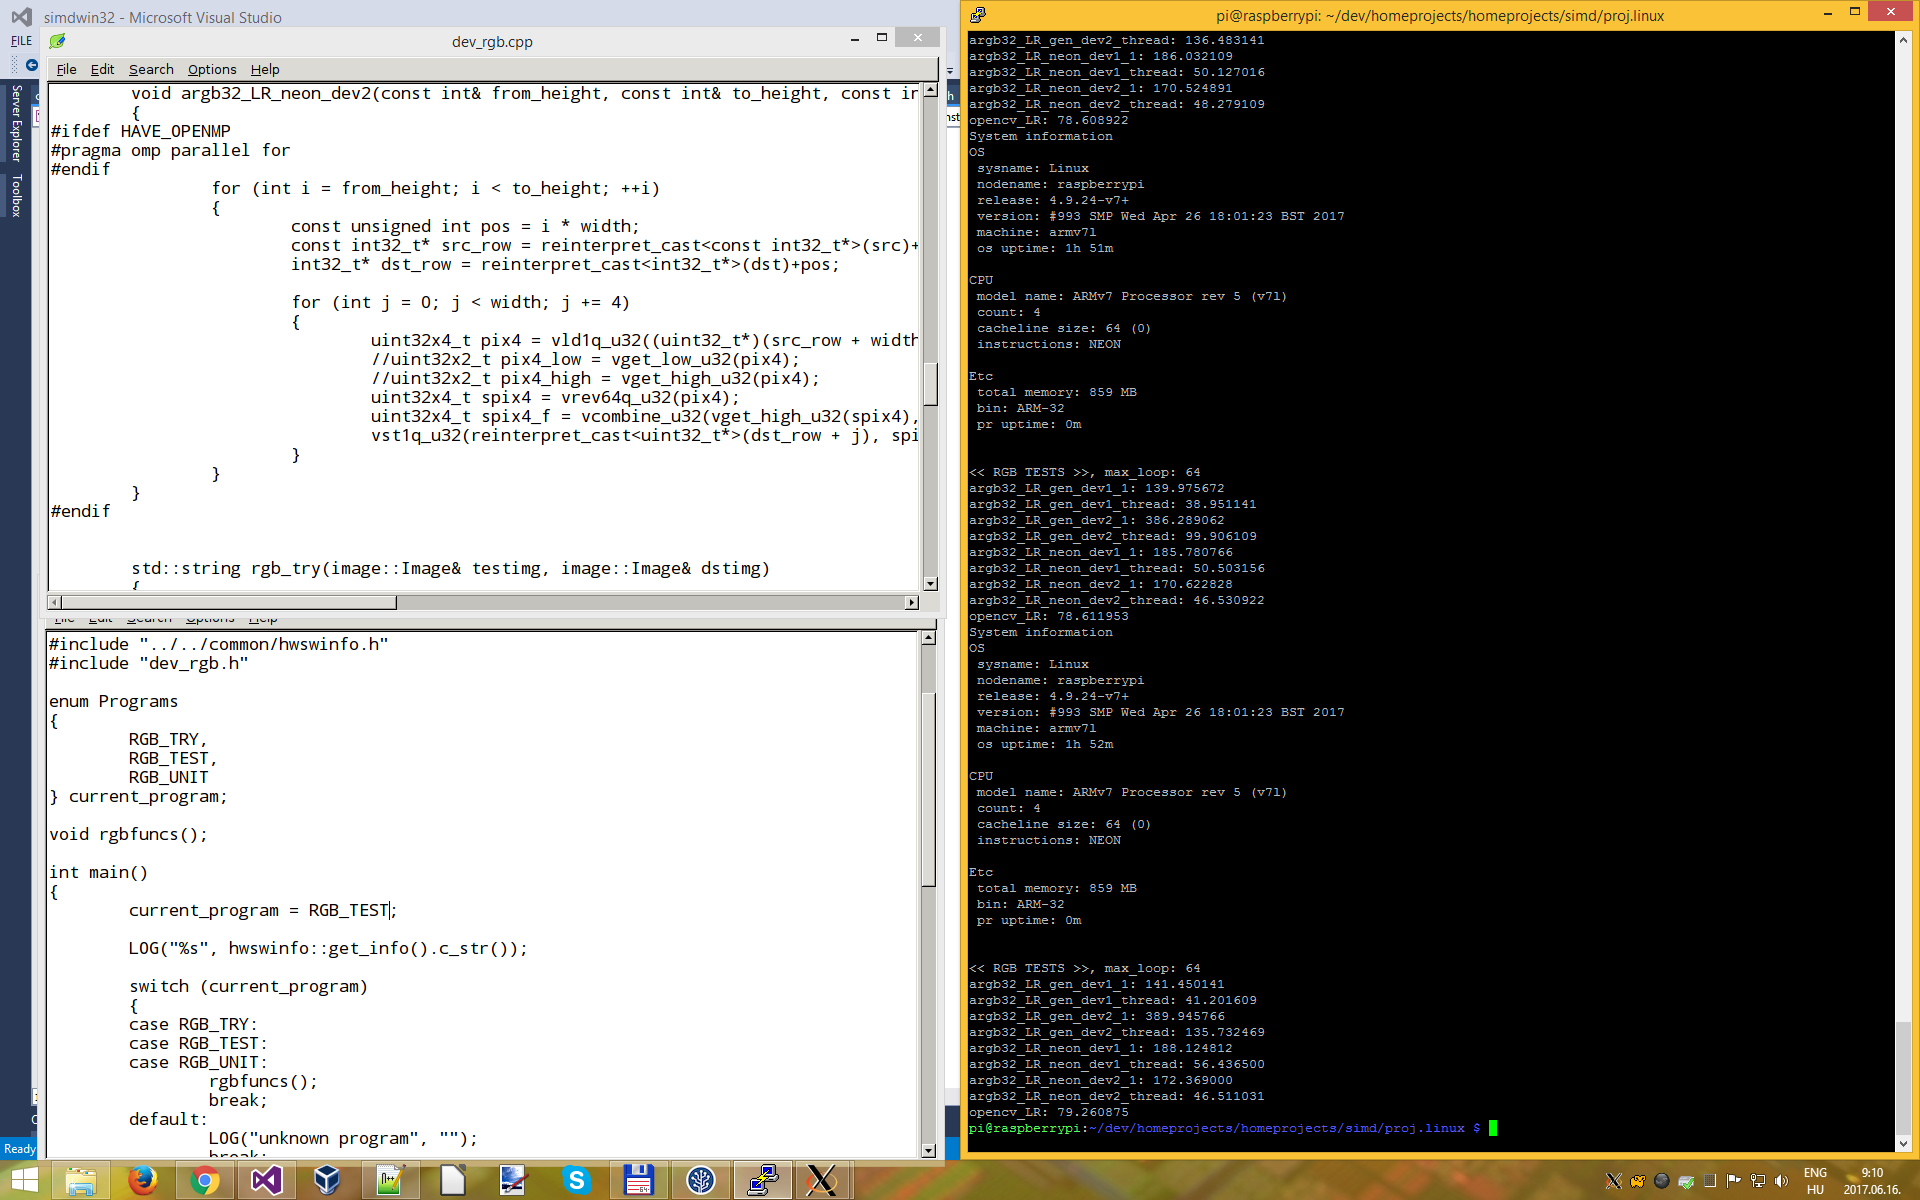Open VirtualBox from the taskbar

(x=327, y=1180)
